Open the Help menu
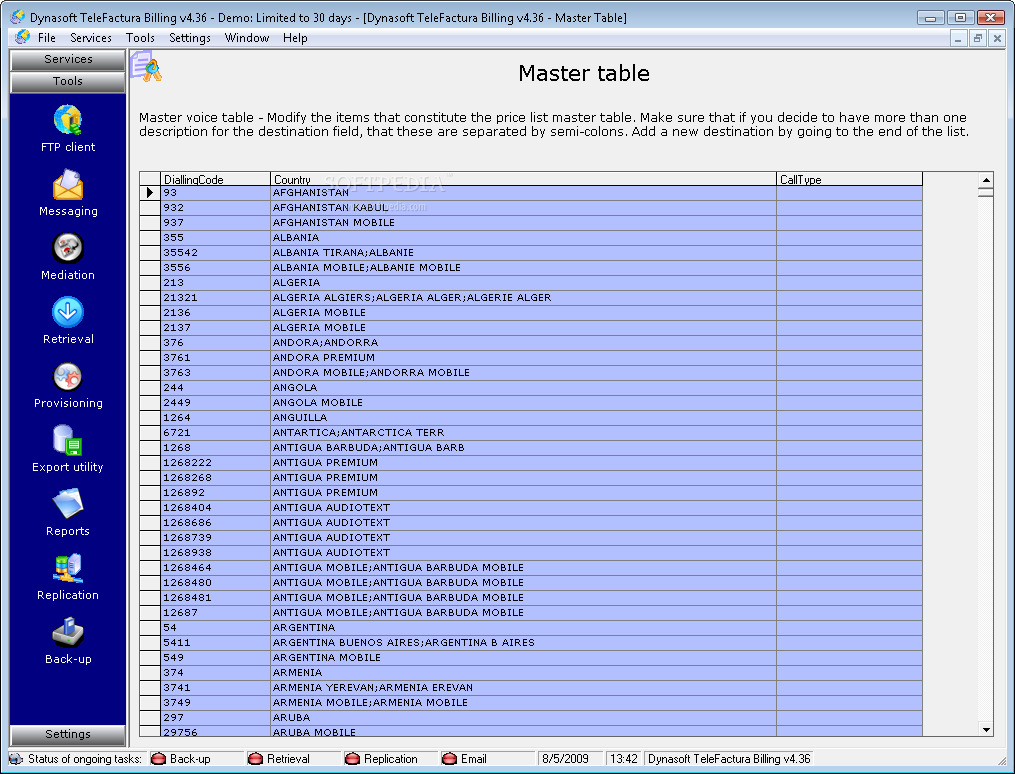Image resolution: width=1015 pixels, height=774 pixels. click(295, 38)
